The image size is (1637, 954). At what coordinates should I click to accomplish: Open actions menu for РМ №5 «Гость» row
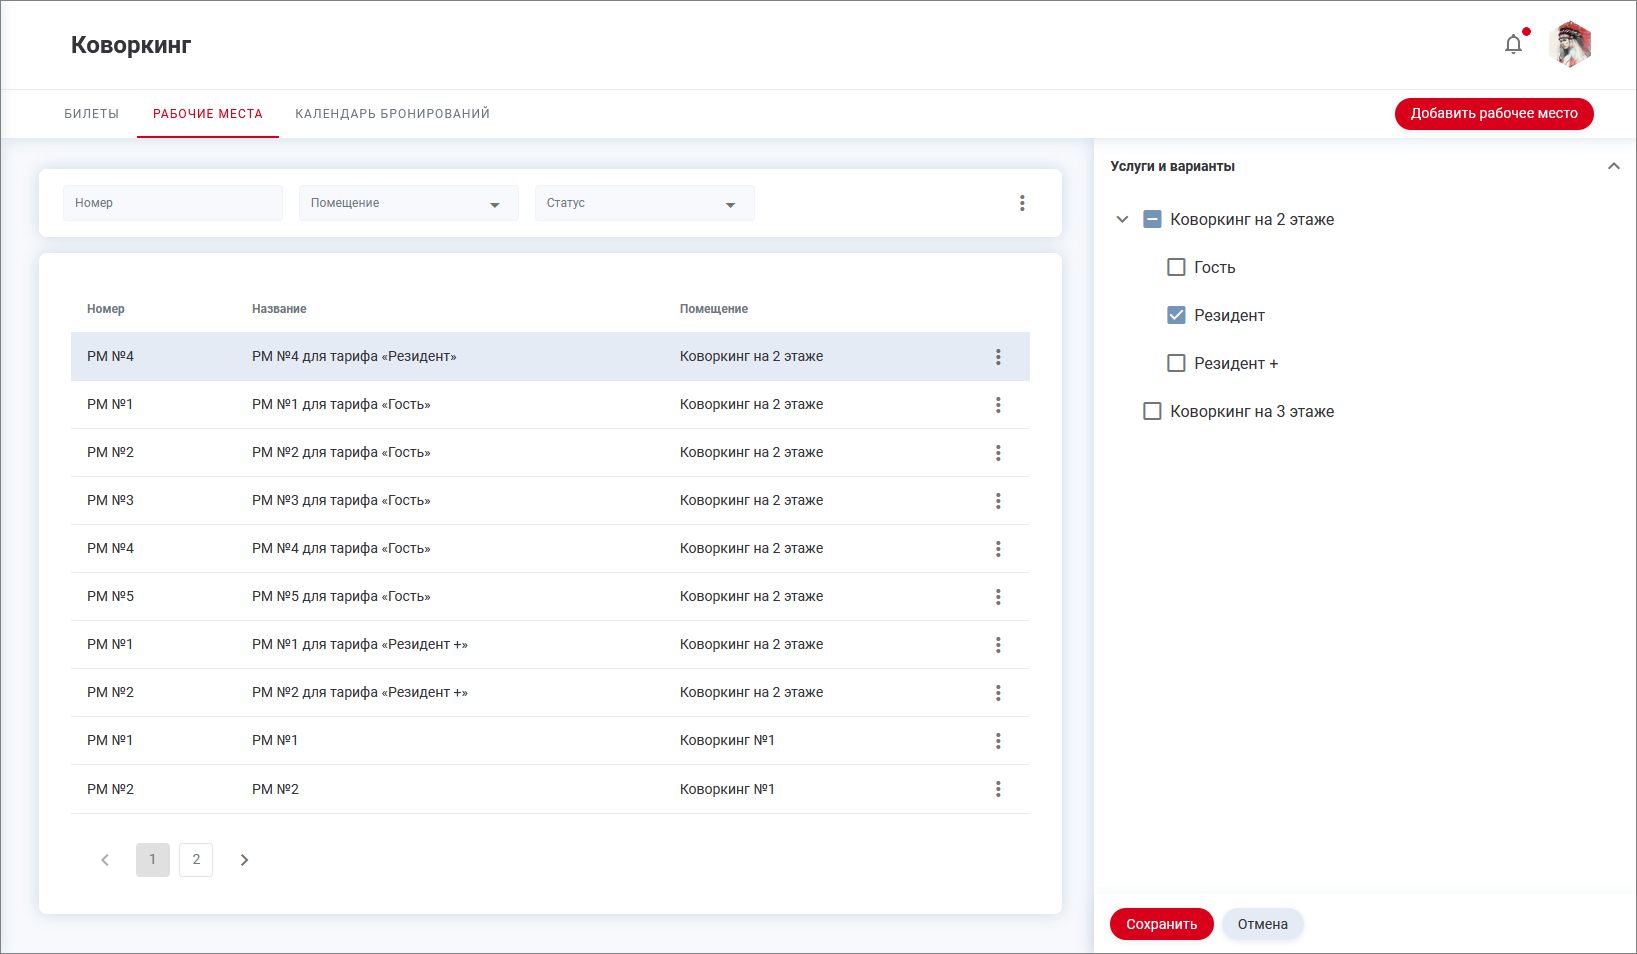pos(997,597)
